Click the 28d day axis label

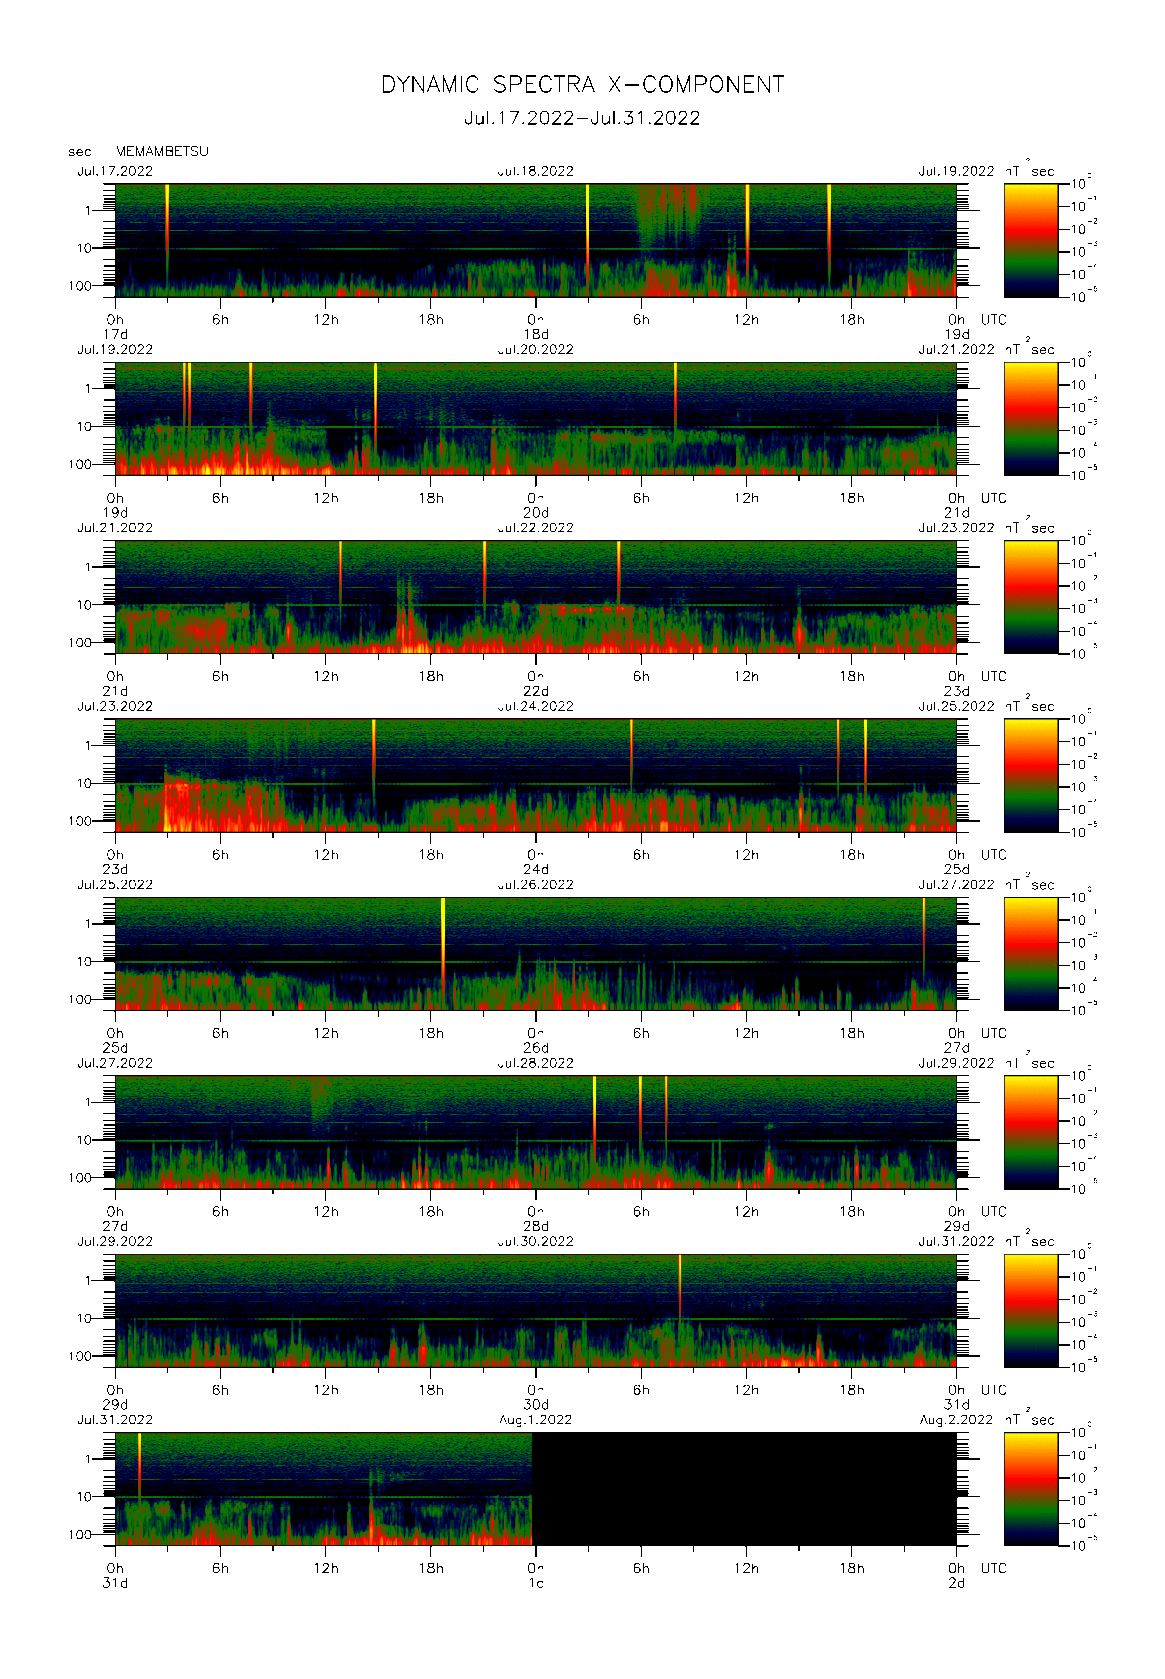[536, 1226]
